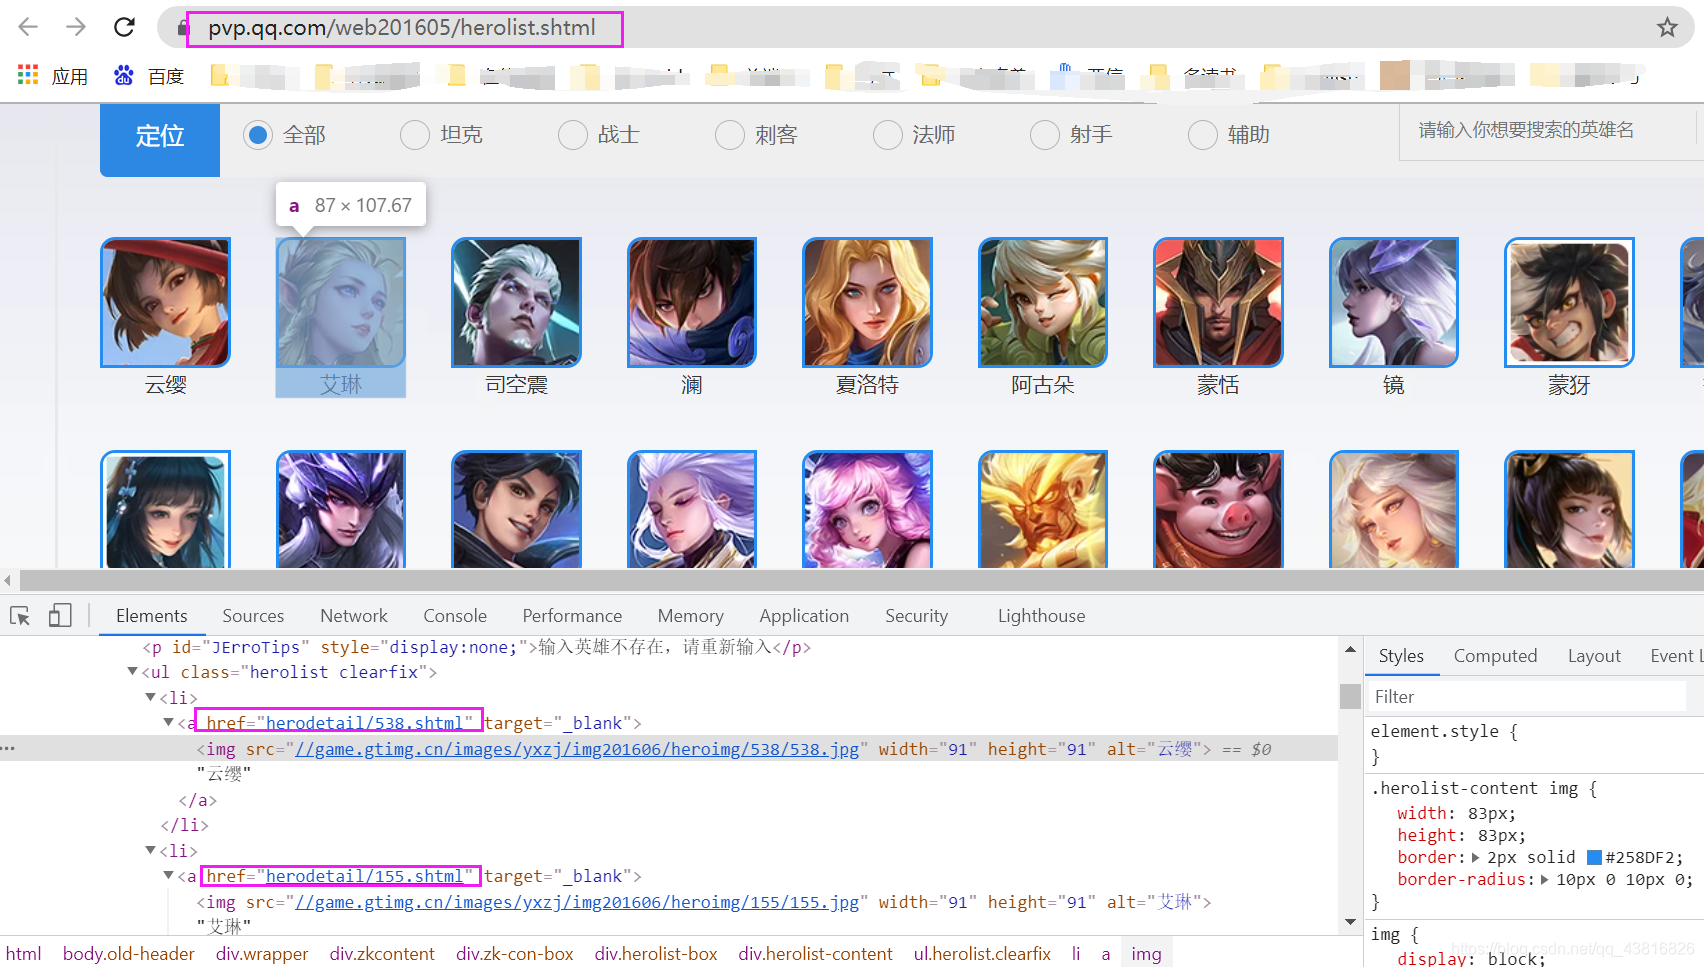Select the 辅助 radio button
This screenshot has width=1704, height=967.
click(1203, 134)
